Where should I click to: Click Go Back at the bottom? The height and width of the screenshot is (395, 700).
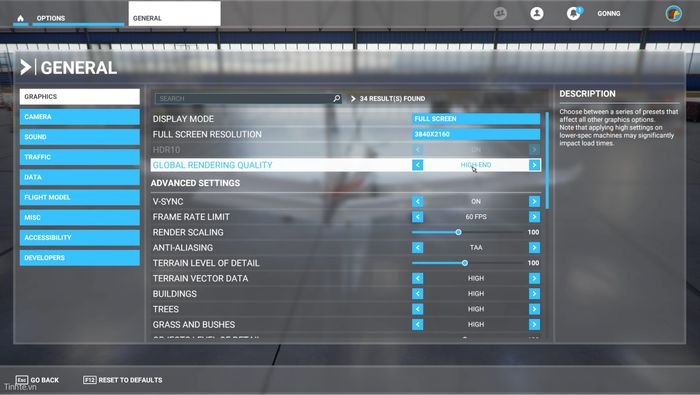[x=37, y=380]
